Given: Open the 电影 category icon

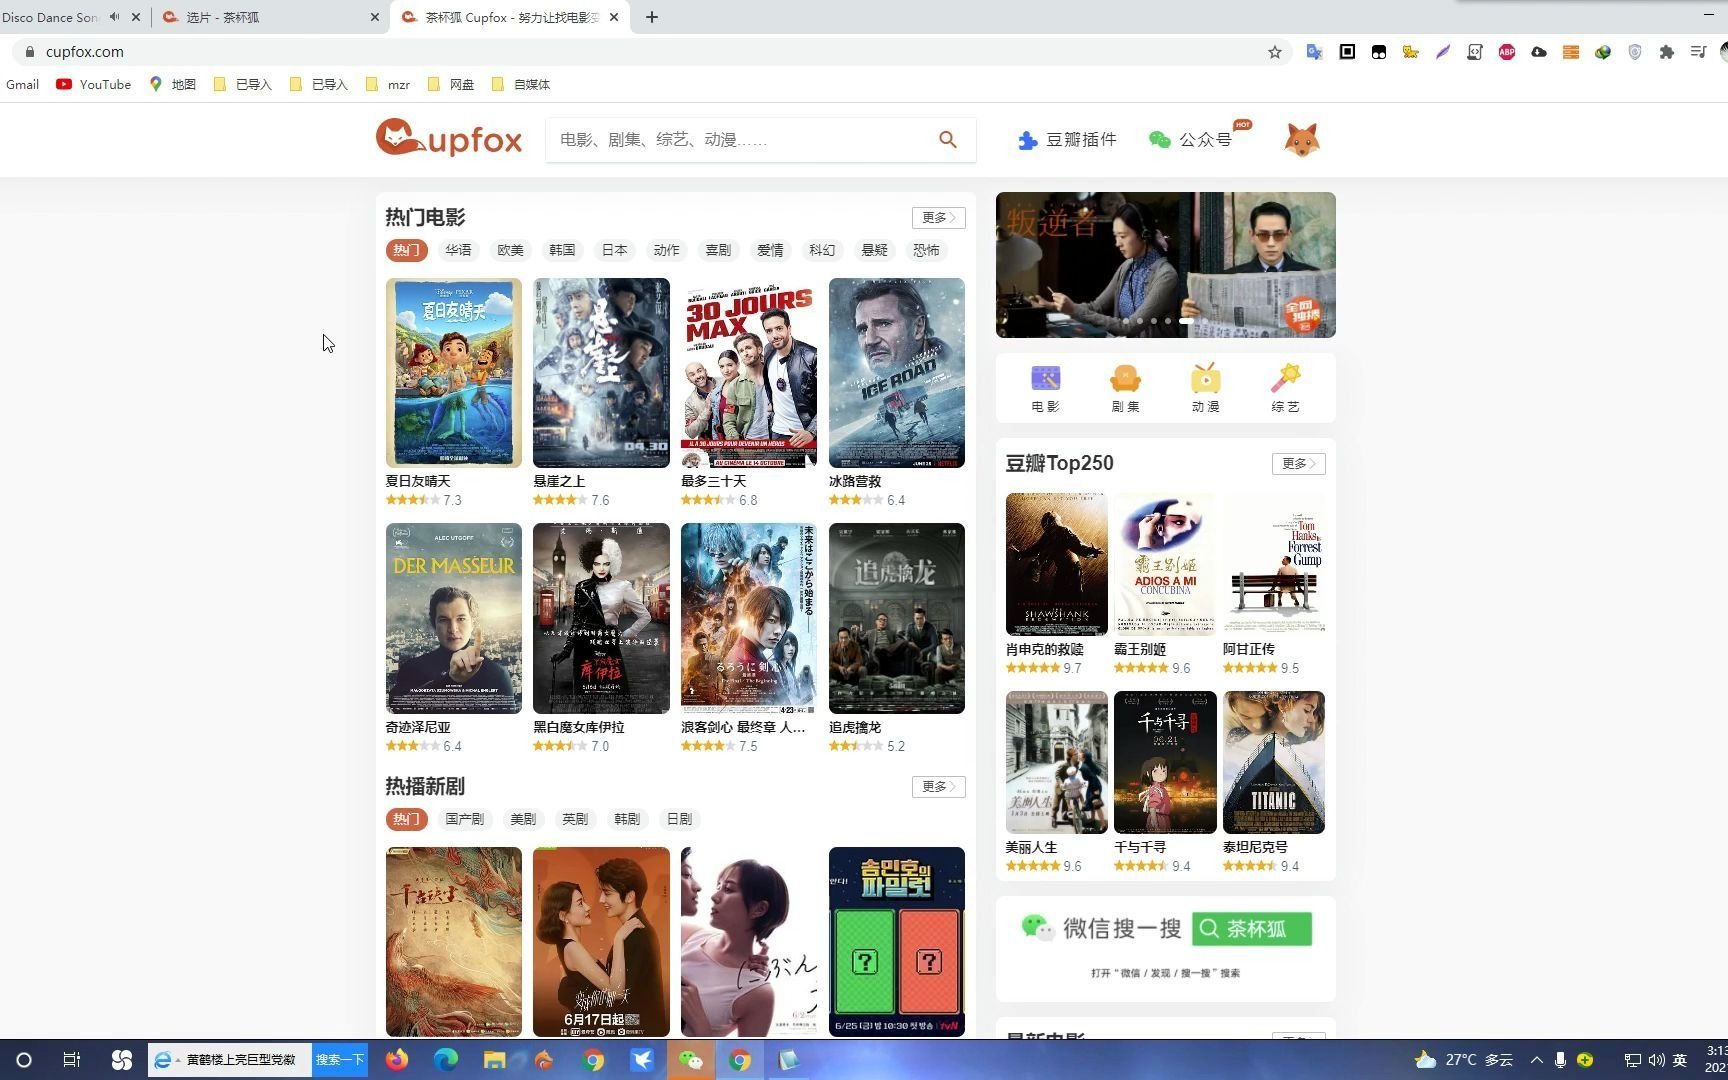Looking at the screenshot, I should (1045, 388).
